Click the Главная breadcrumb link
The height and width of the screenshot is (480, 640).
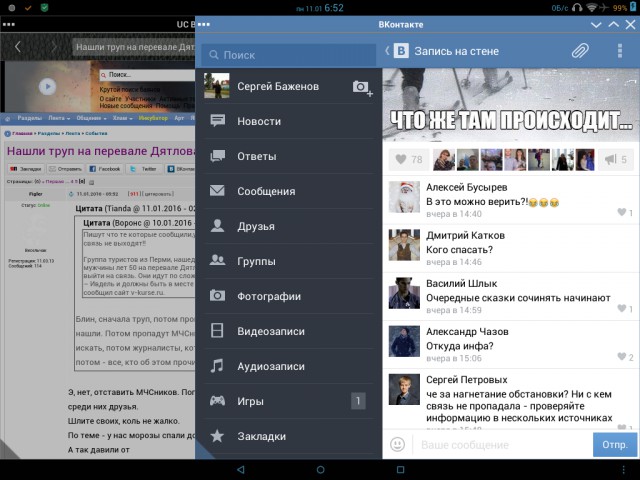[x=22, y=133]
